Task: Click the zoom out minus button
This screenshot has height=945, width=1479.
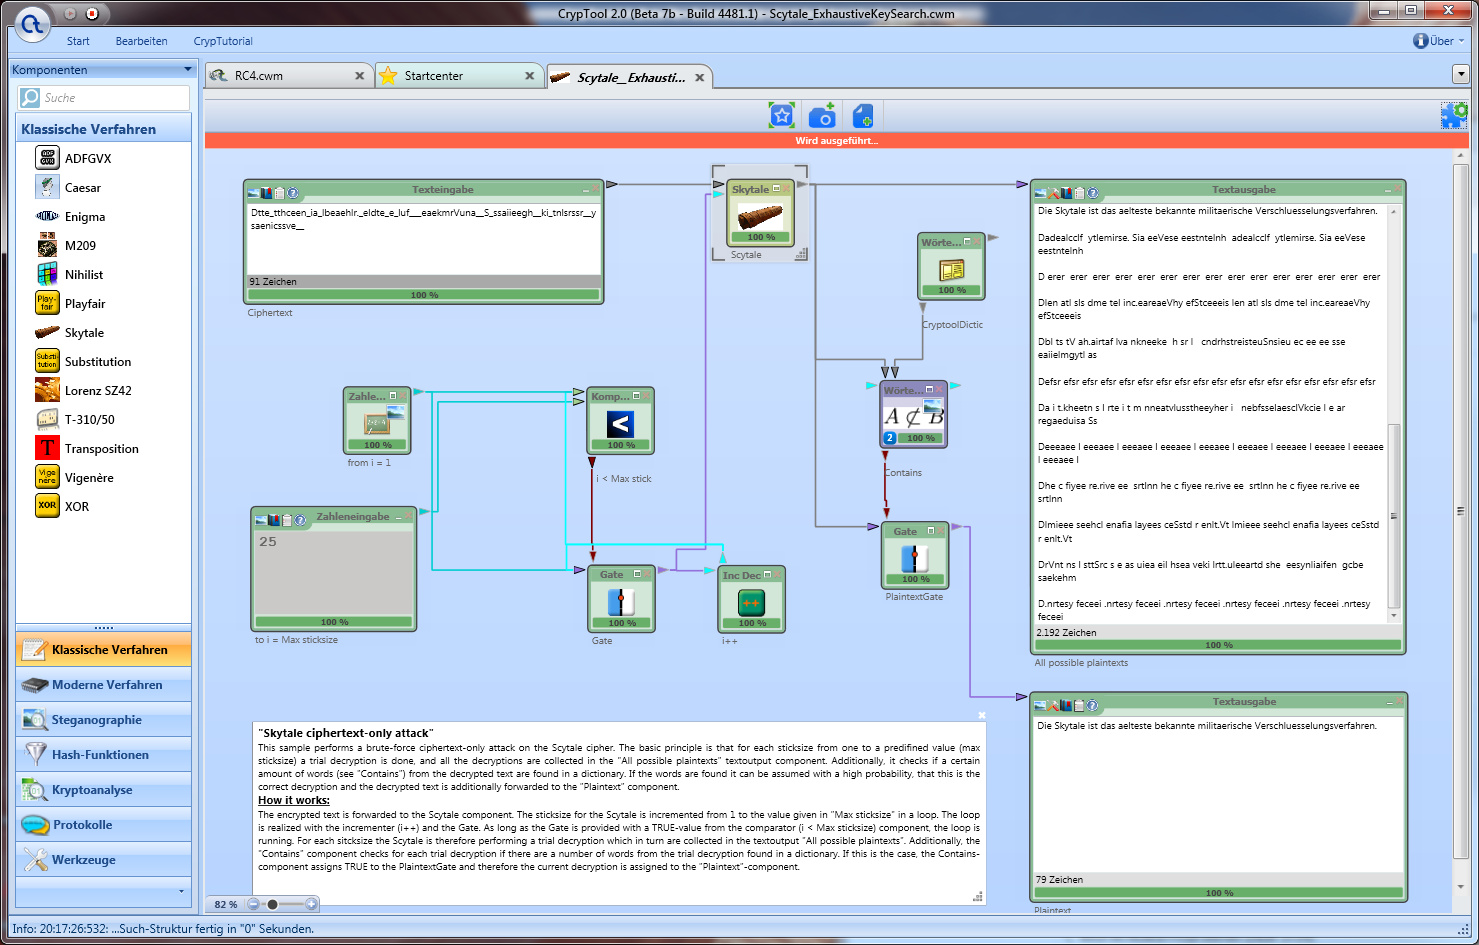Action: pyautogui.click(x=254, y=904)
